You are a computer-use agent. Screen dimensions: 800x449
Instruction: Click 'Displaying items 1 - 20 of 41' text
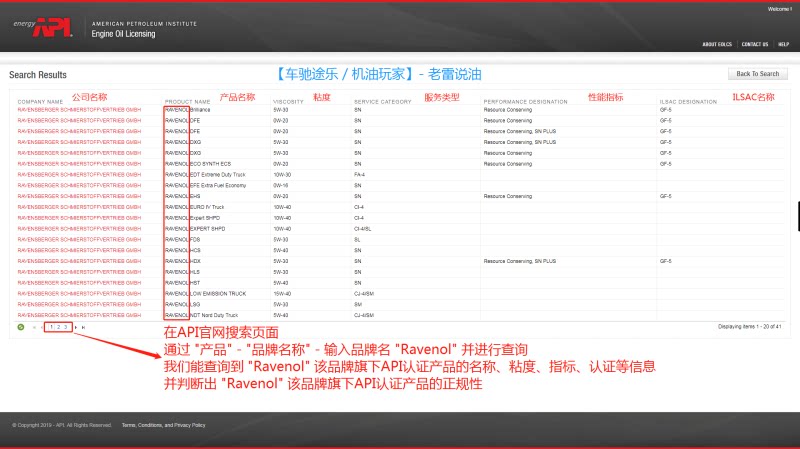749,327
